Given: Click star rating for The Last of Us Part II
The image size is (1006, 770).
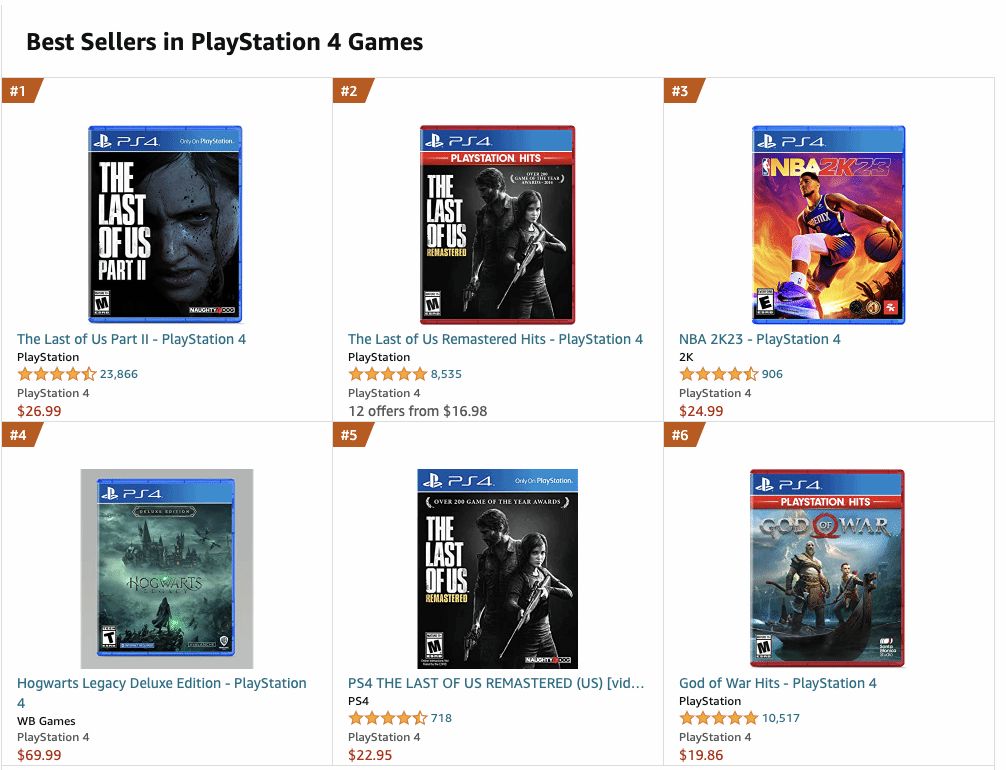Looking at the screenshot, I should [56, 374].
